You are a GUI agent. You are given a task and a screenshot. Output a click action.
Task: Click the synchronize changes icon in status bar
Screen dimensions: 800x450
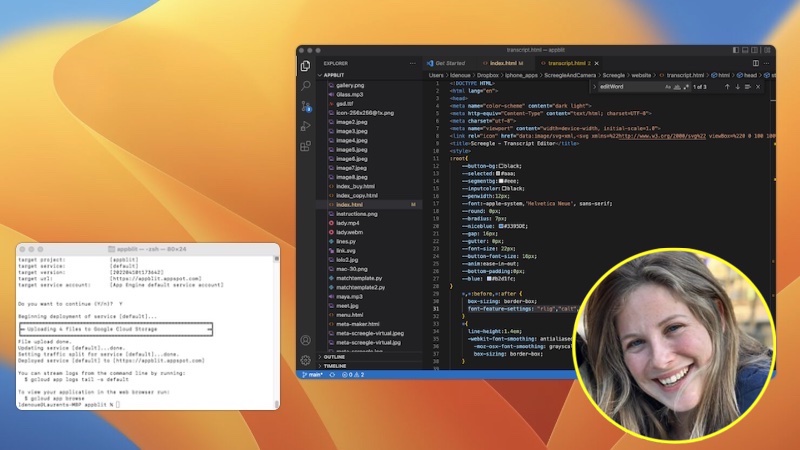coord(332,374)
